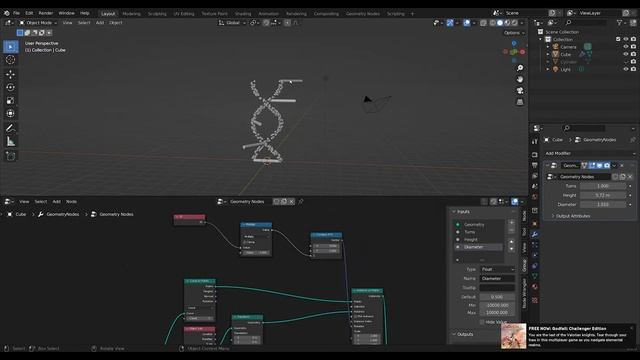Hide Camera using its eye icon
The height and width of the screenshot is (360, 640).
coord(626,47)
